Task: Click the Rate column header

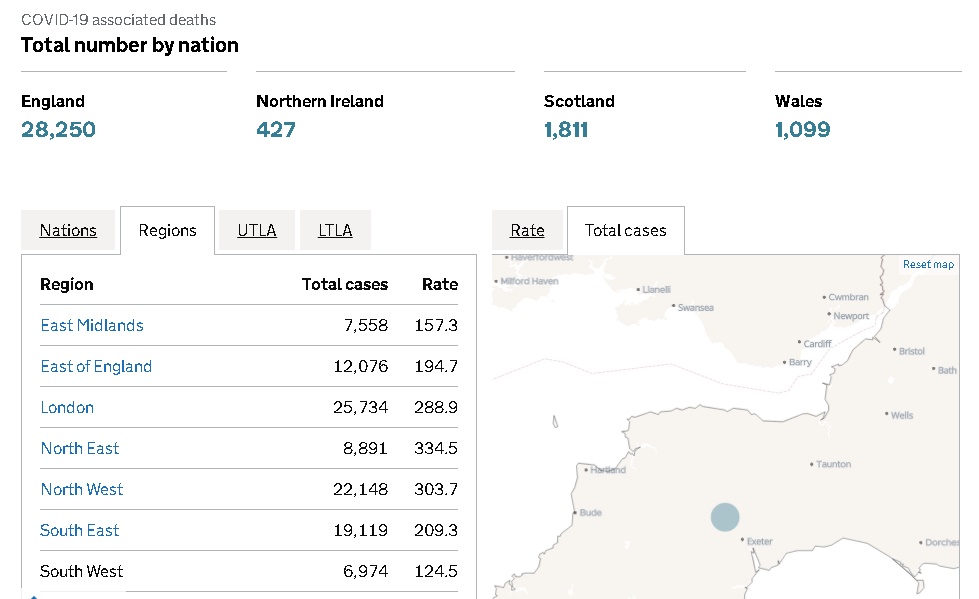Action: pyautogui.click(x=439, y=284)
